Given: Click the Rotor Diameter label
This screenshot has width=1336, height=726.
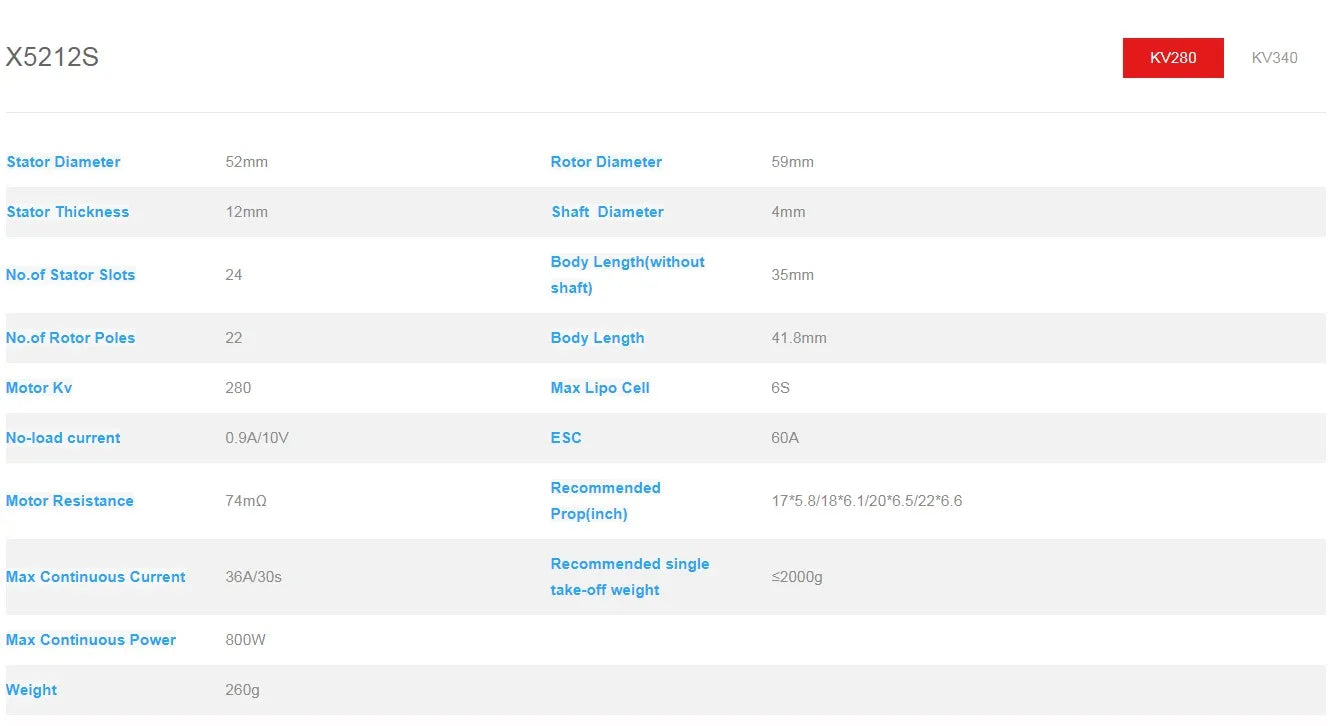Looking at the screenshot, I should pos(606,162).
